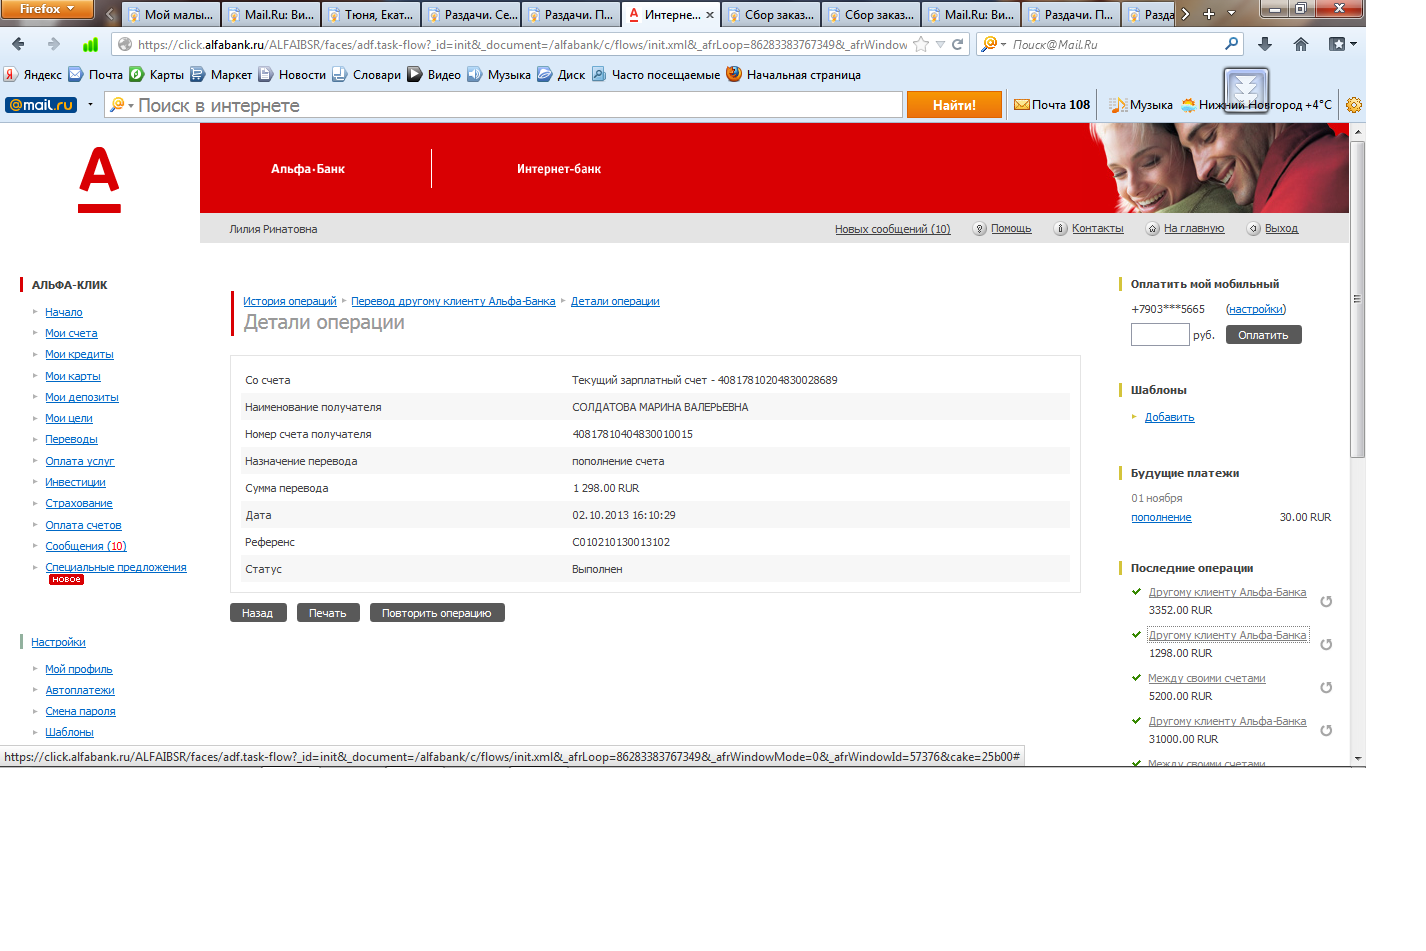Open the Downloads arrow icon
The image size is (1426, 951).
(x=1265, y=44)
